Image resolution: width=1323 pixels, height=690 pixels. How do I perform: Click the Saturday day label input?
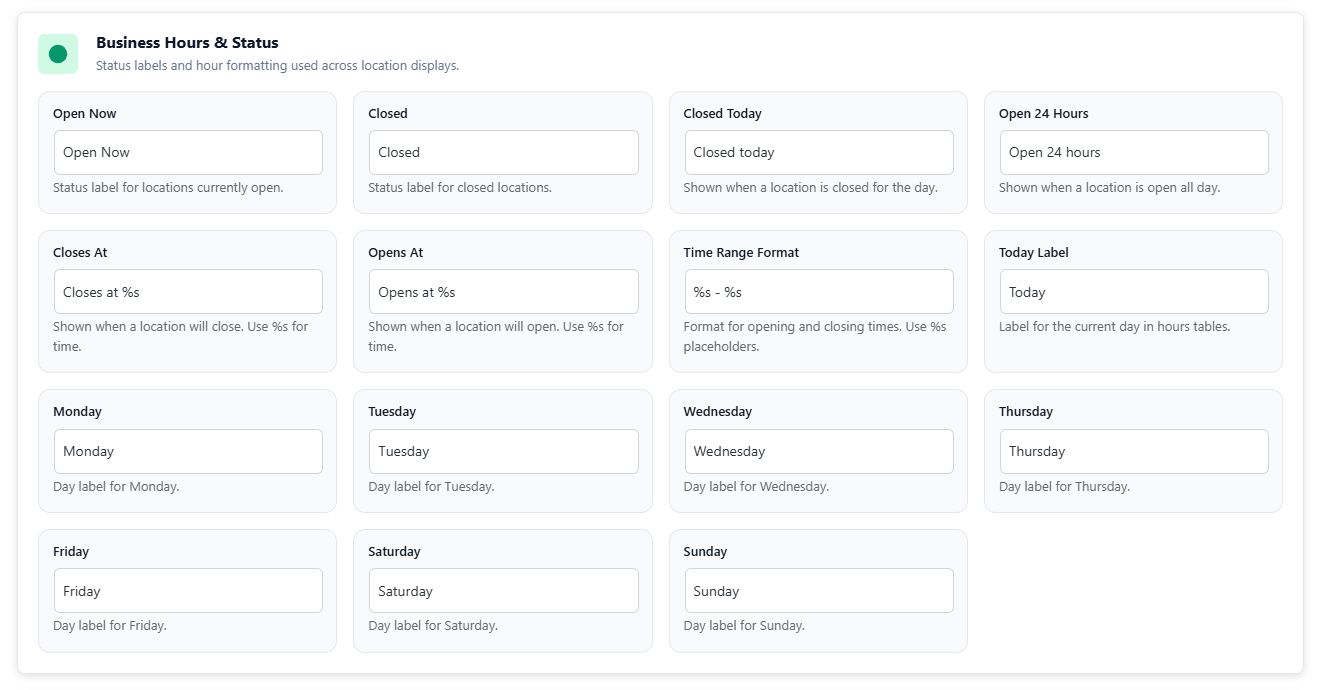[503, 591]
